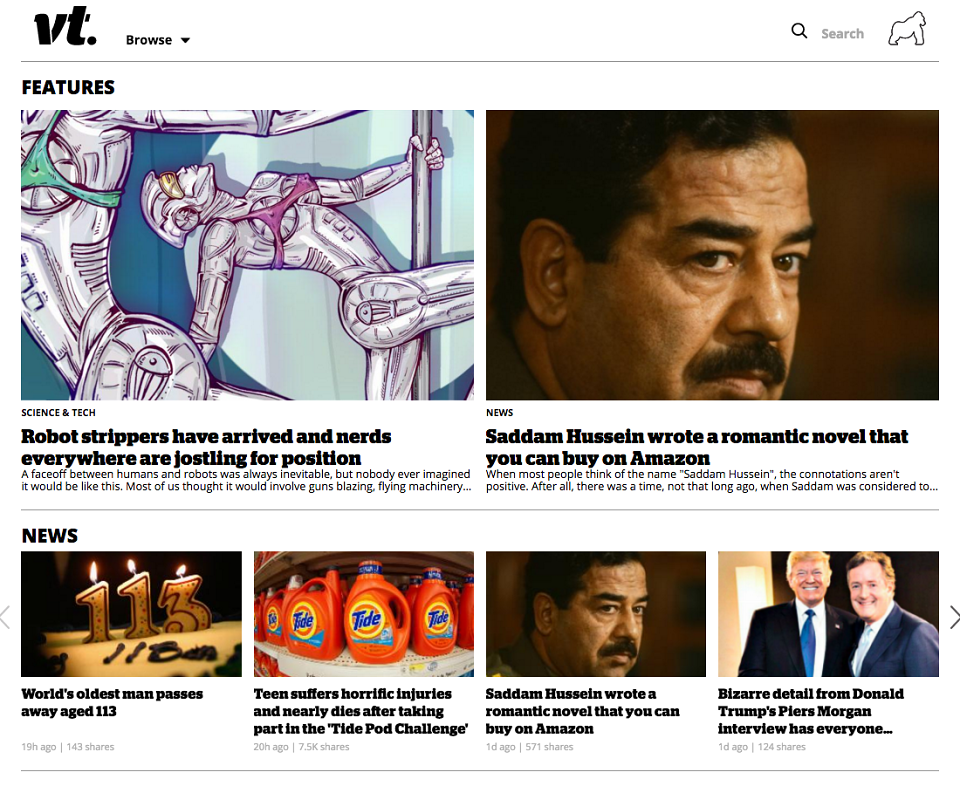Open the News category label above Saddam headline
The width and height of the screenshot is (960, 786).
pos(500,413)
